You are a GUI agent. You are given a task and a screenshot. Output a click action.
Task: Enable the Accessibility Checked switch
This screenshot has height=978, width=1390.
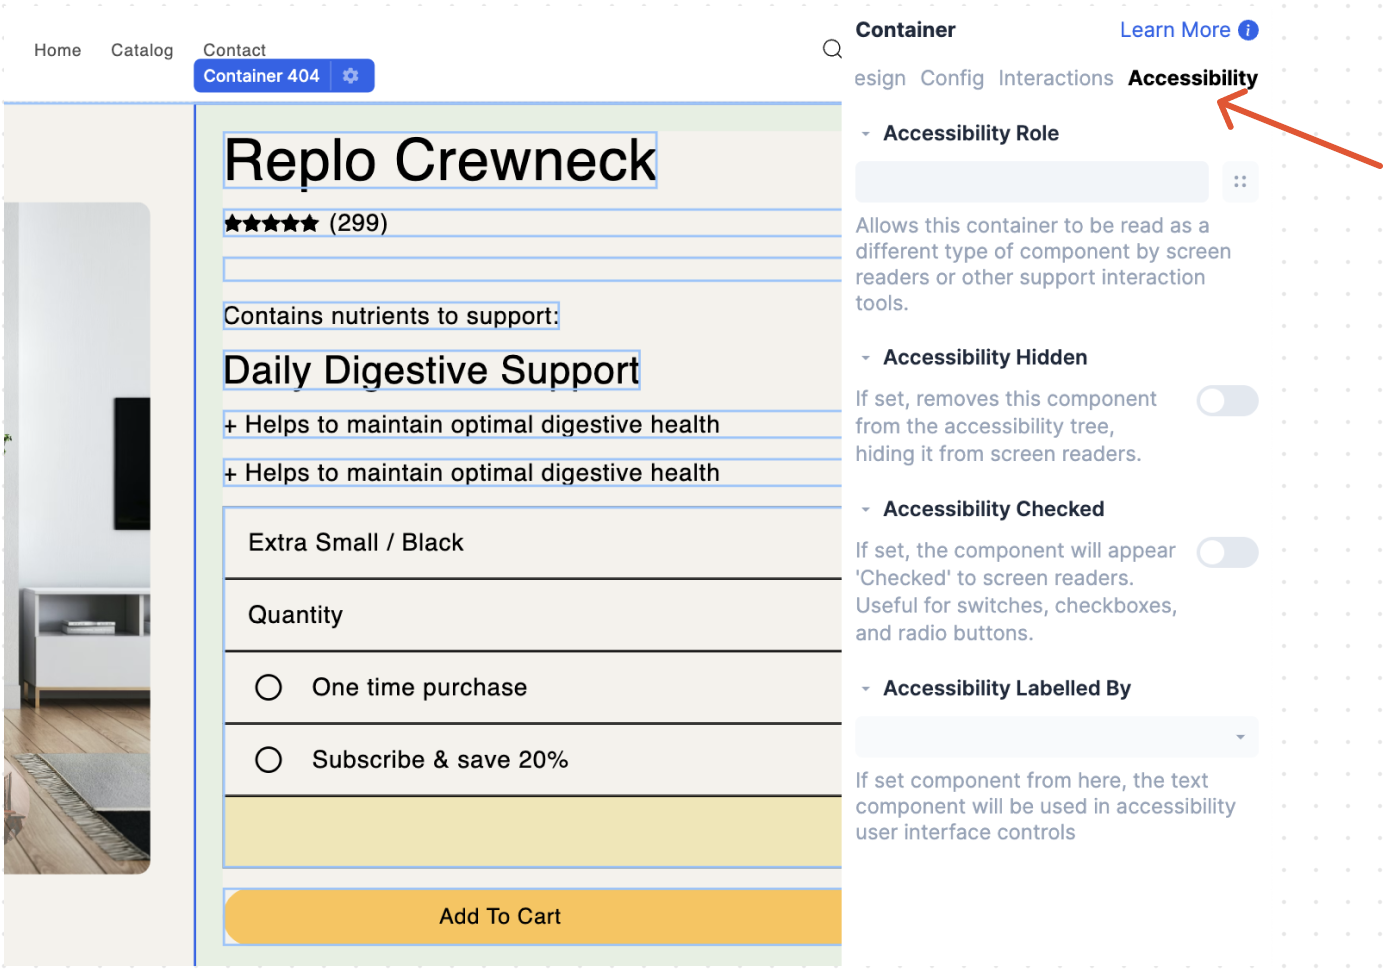point(1227,553)
